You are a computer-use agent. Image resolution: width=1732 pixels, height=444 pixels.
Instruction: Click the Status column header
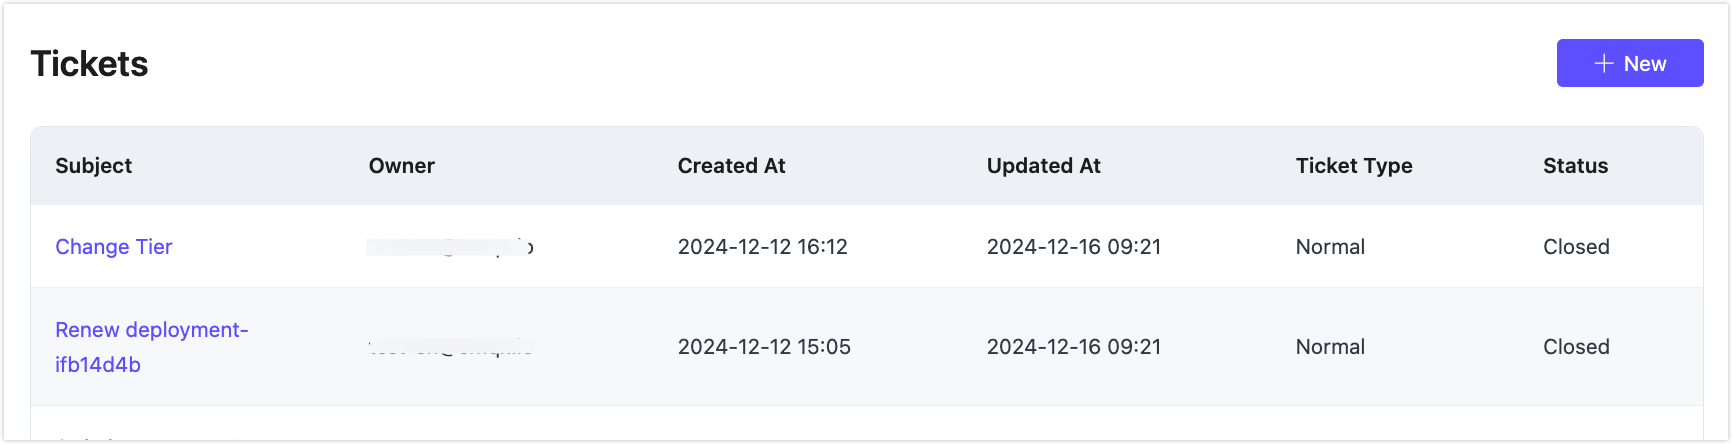pyautogui.click(x=1575, y=166)
